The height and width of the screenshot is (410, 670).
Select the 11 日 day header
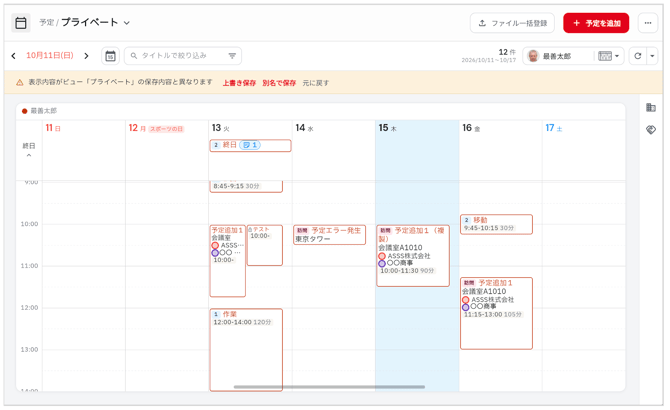click(53, 128)
